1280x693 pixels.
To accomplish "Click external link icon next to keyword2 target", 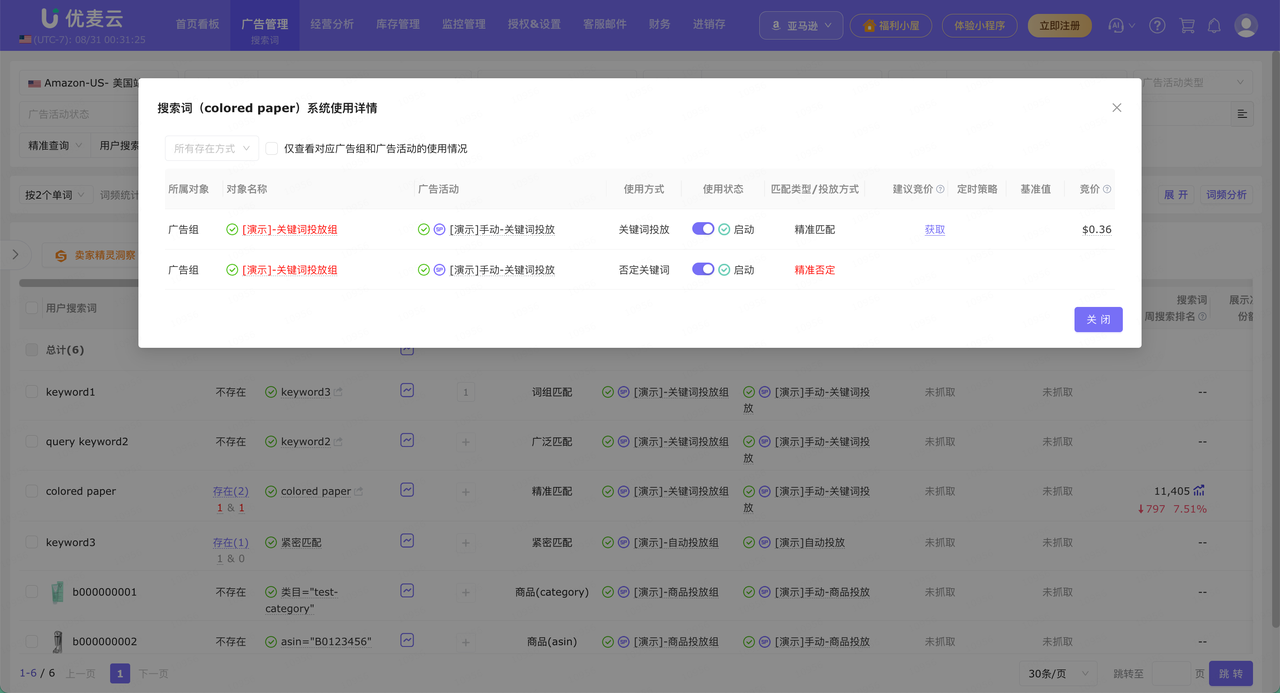I will (x=338, y=441).
